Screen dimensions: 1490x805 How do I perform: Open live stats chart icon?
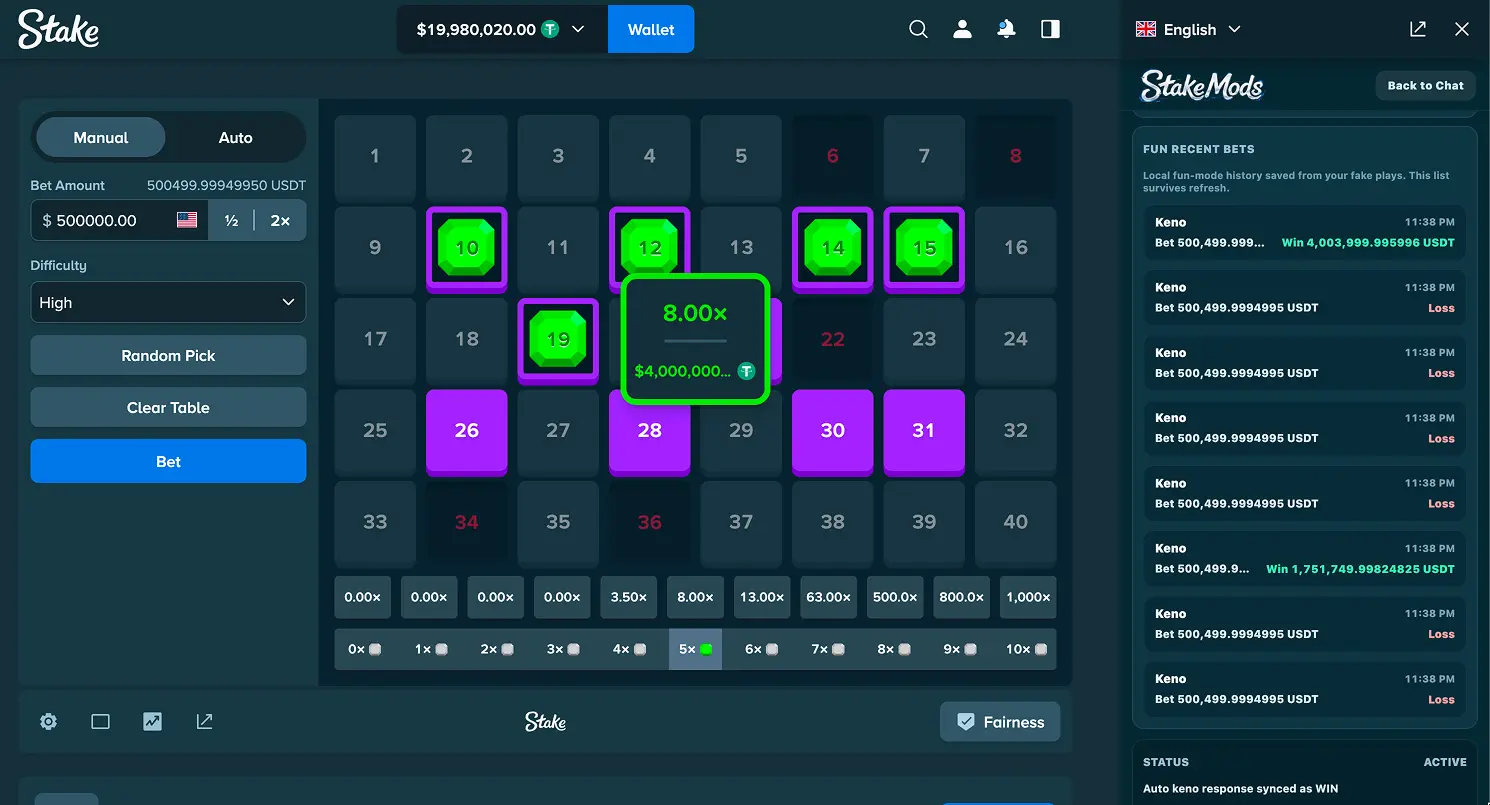pos(152,721)
